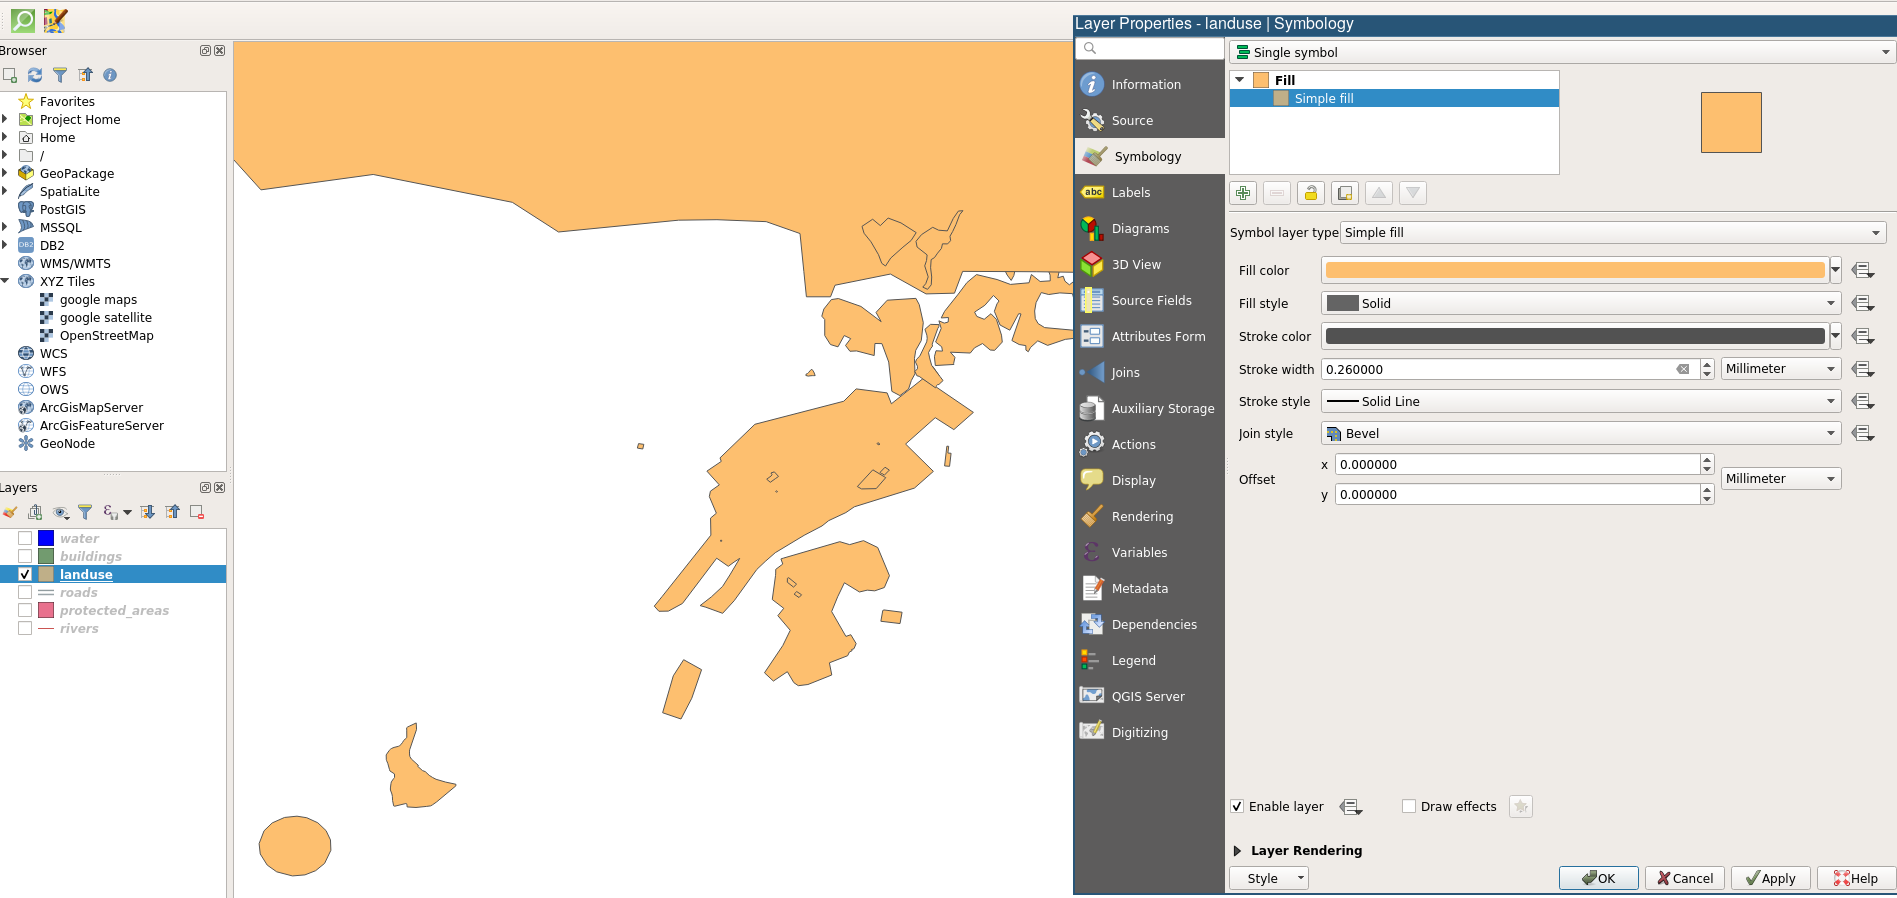This screenshot has height=898, width=1897.
Task: Tick the Draw effects checkbox
Action: click(x=1409, y=806)
